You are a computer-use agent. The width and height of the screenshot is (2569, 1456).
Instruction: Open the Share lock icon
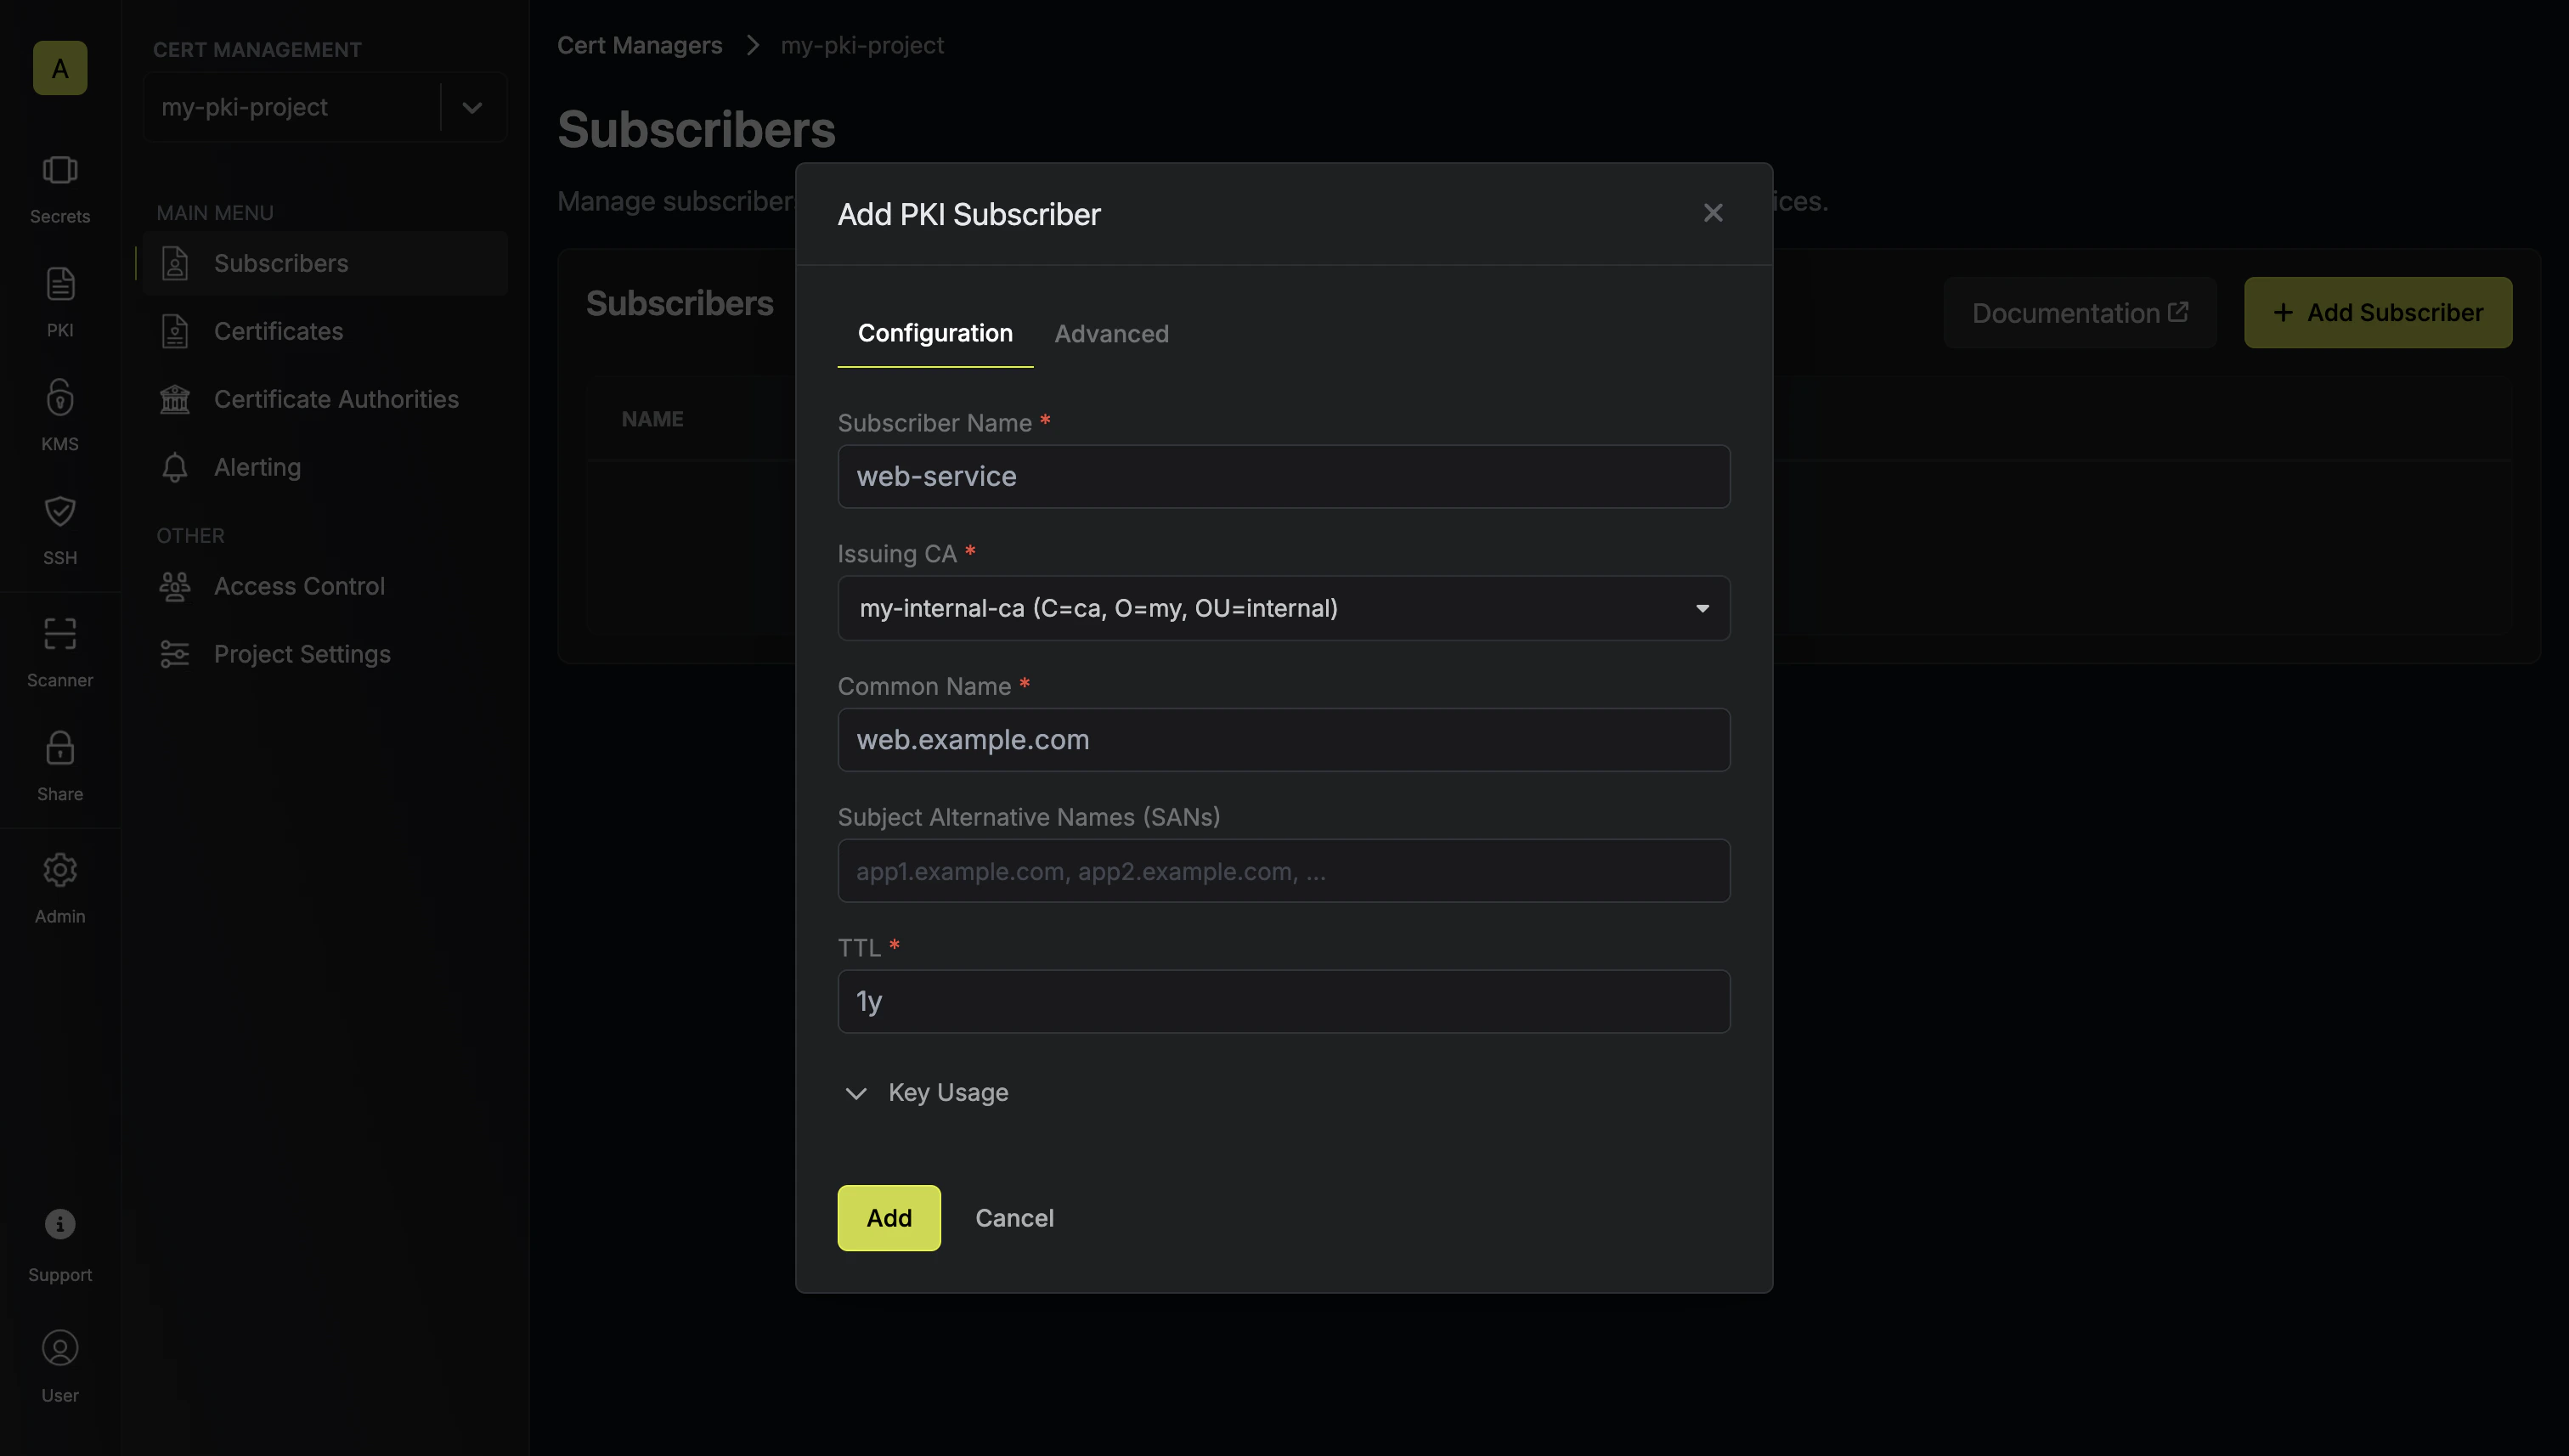(60, 748)
